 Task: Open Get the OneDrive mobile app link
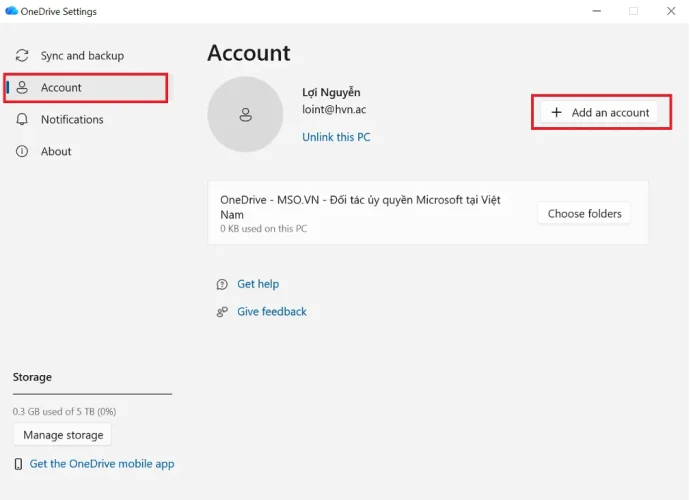[102, 464]
